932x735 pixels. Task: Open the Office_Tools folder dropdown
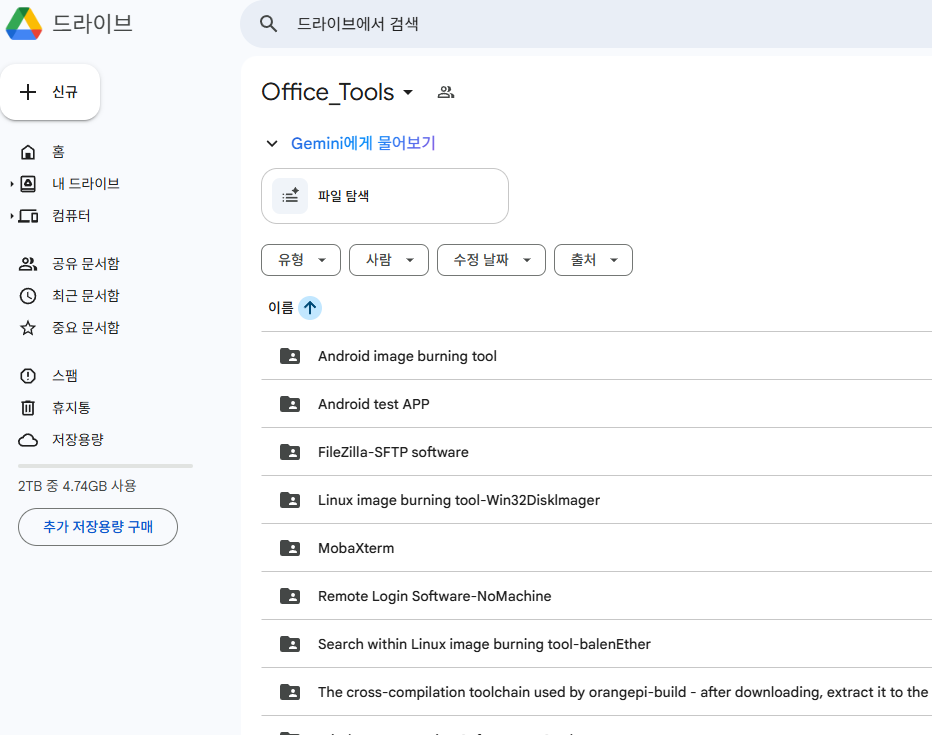click(x=408, y=92)
